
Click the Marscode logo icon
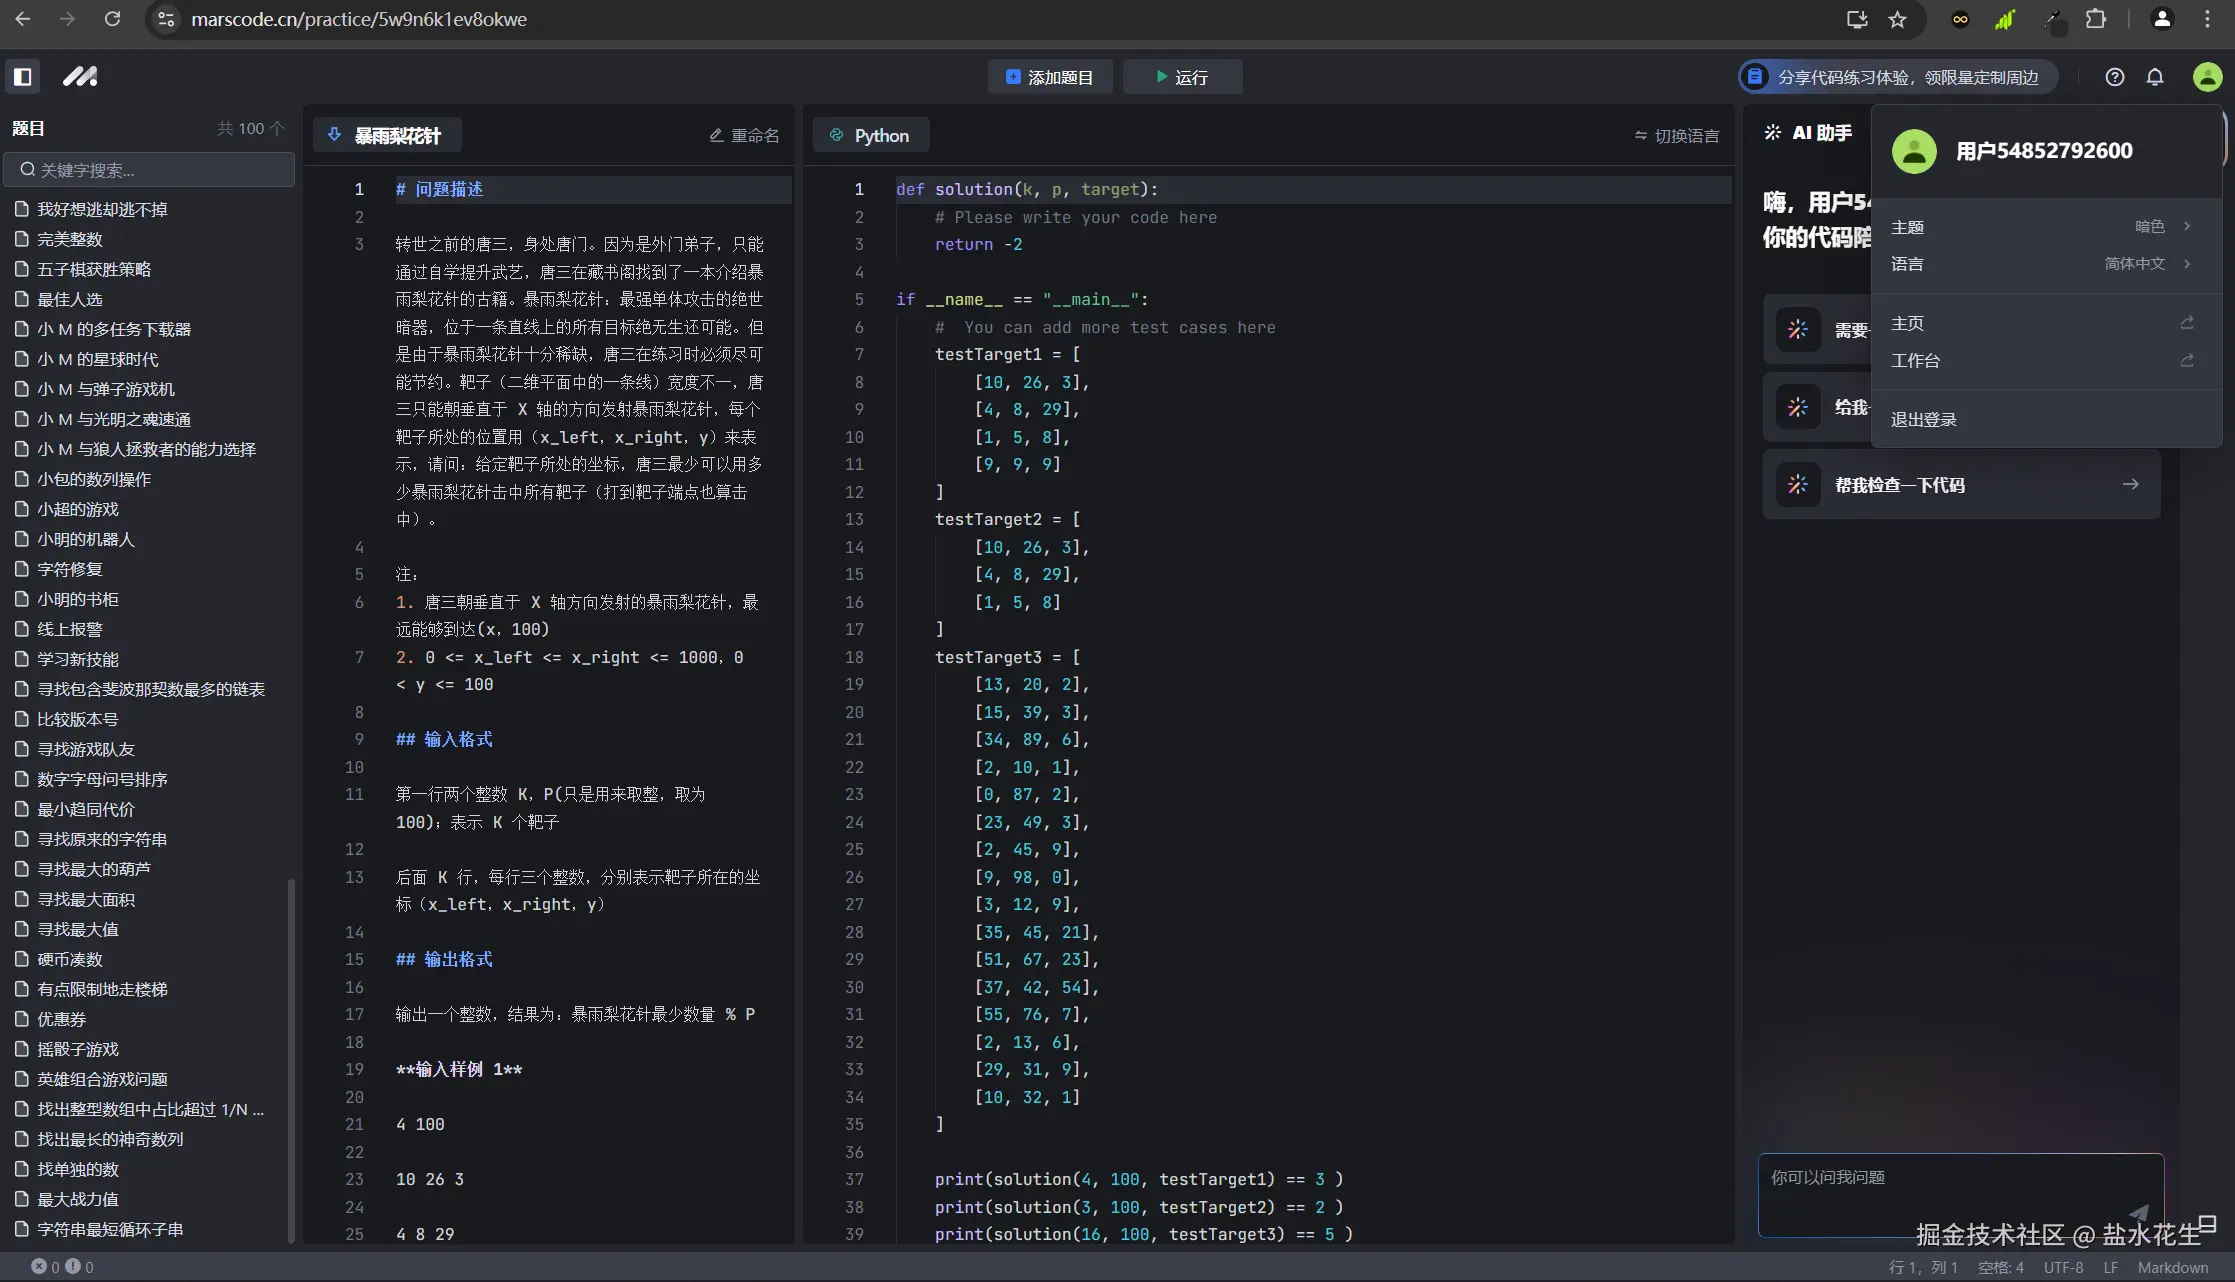pyautogui.click(x=80, y=76)
